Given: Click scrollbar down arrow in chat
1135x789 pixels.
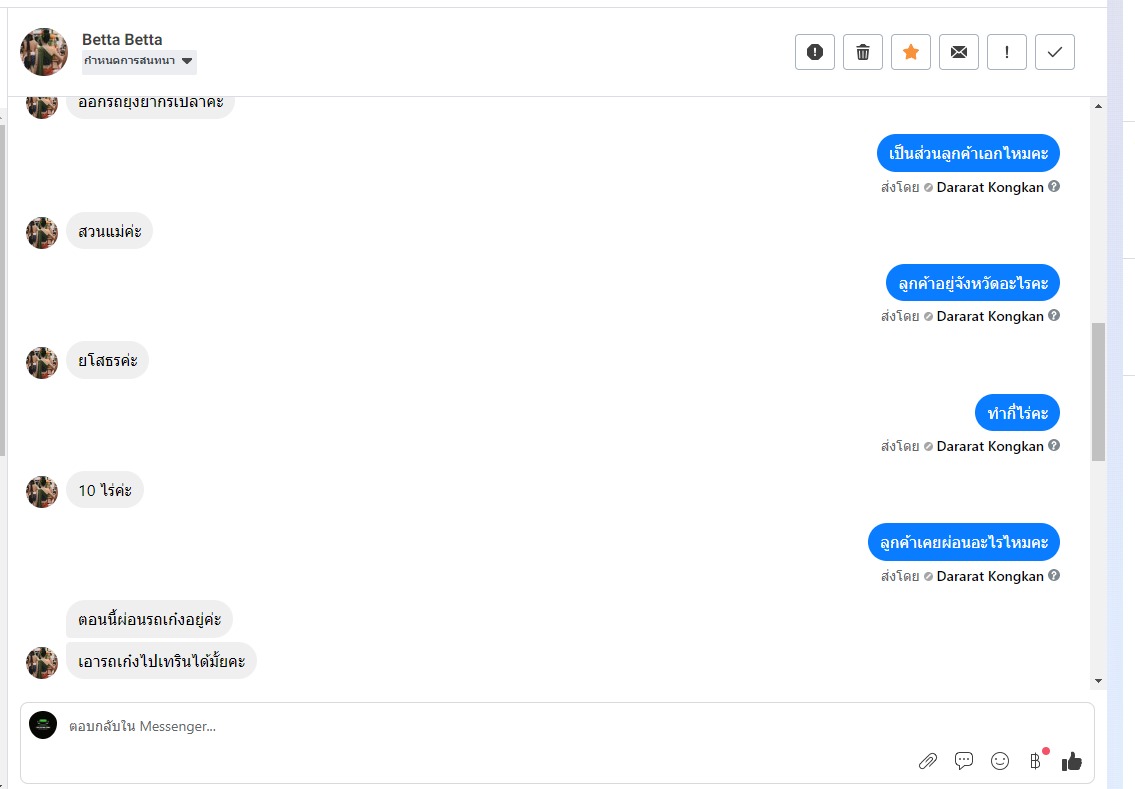Looking at the screenshot, I should pos(1098,680).
